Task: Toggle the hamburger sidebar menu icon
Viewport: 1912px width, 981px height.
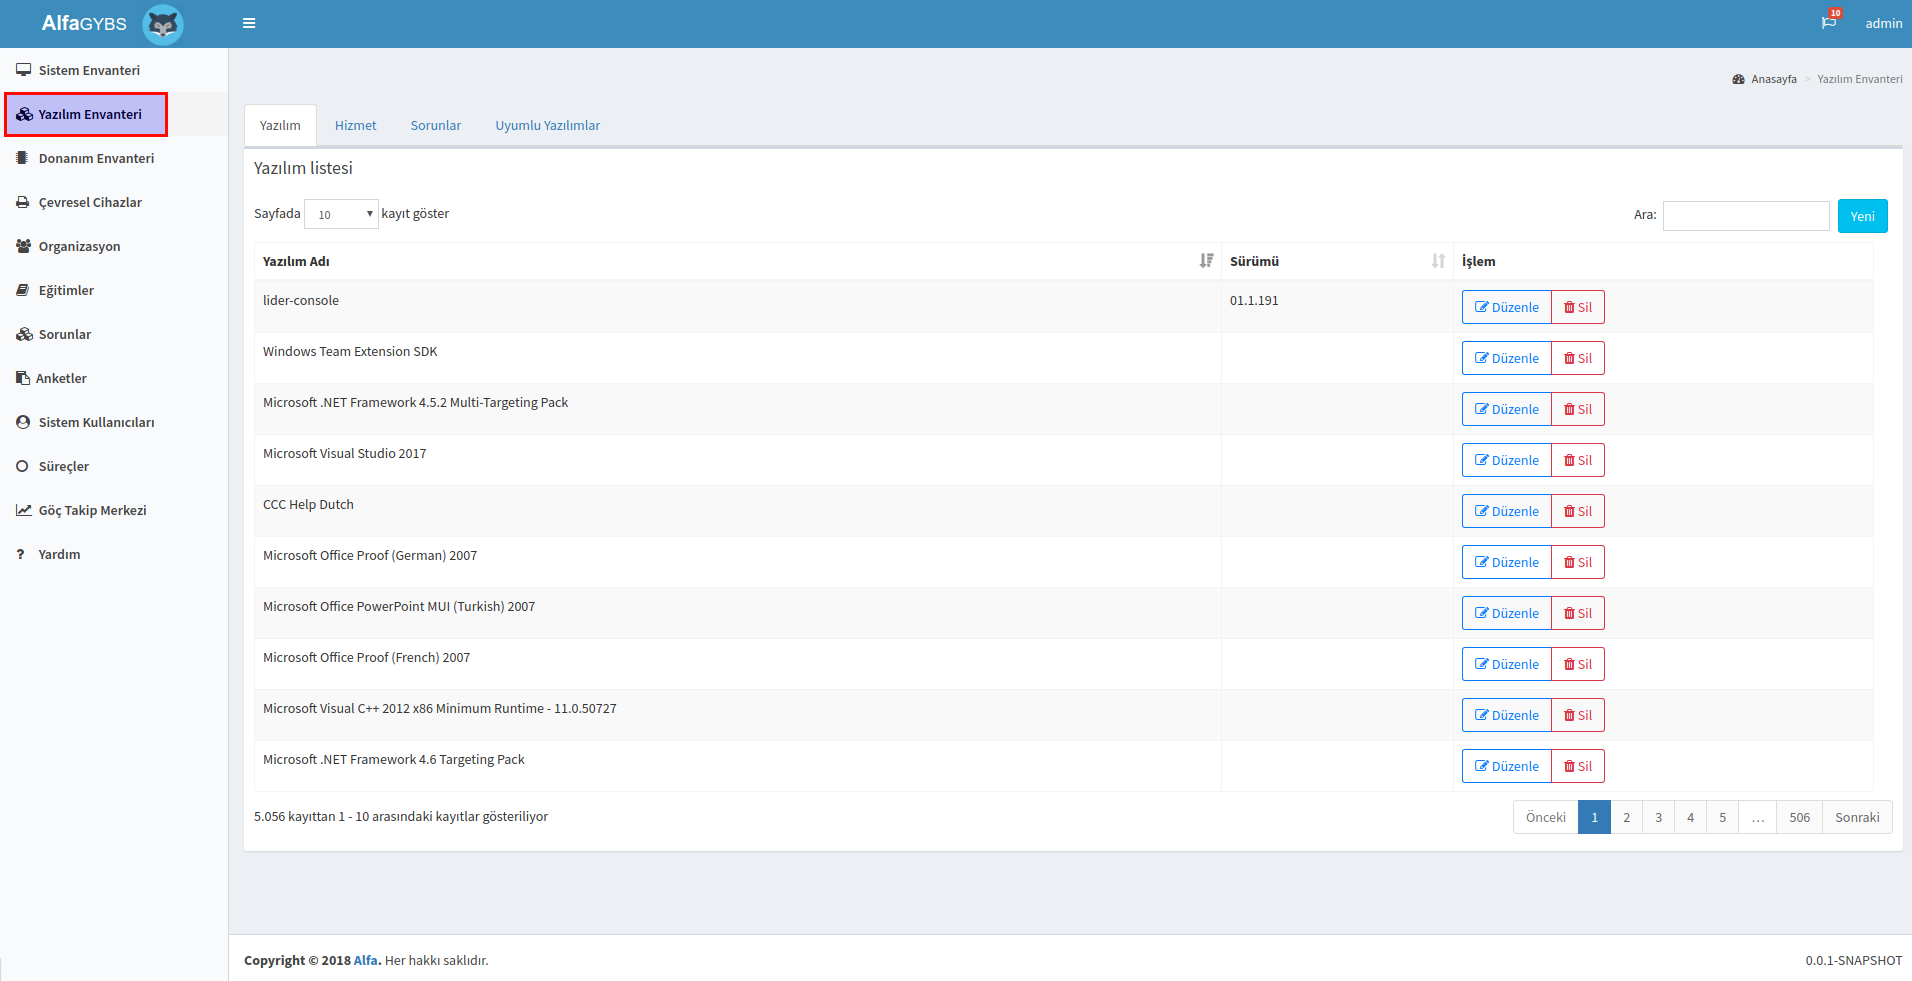Action: (x=249, y=23)
